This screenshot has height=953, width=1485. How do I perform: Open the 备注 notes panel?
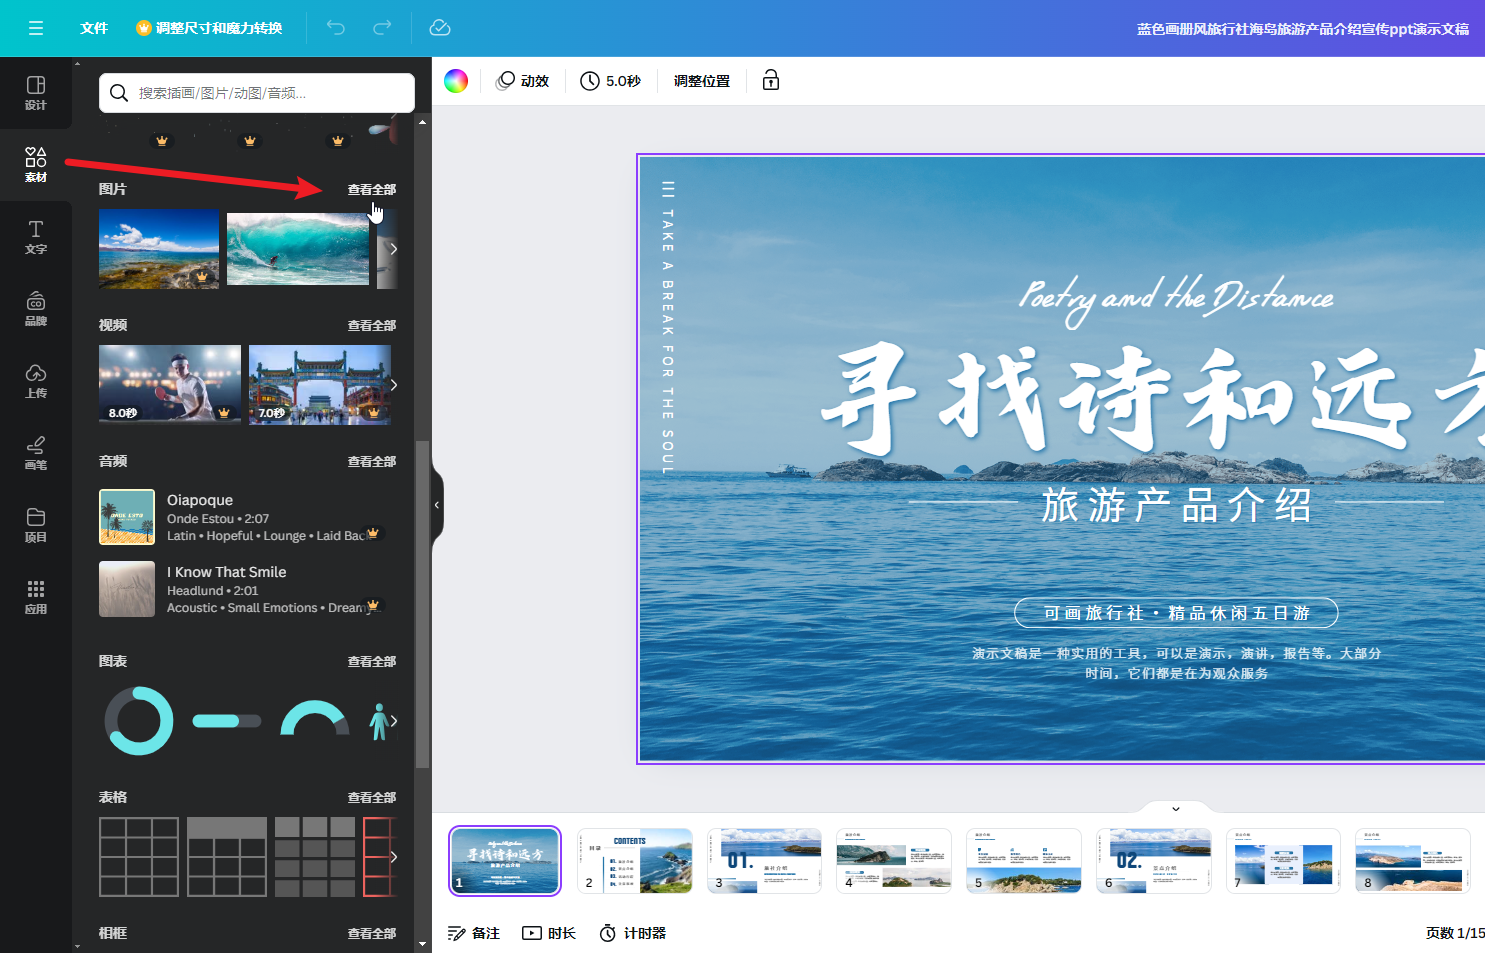click(x=473, y=933)
